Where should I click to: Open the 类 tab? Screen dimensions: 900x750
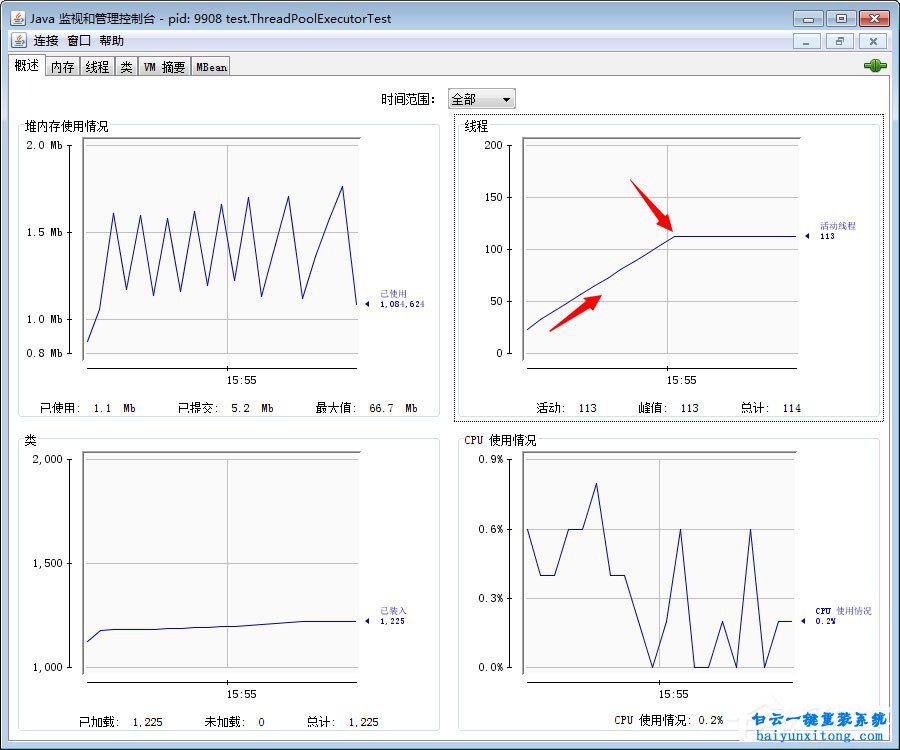coord(126,67)
